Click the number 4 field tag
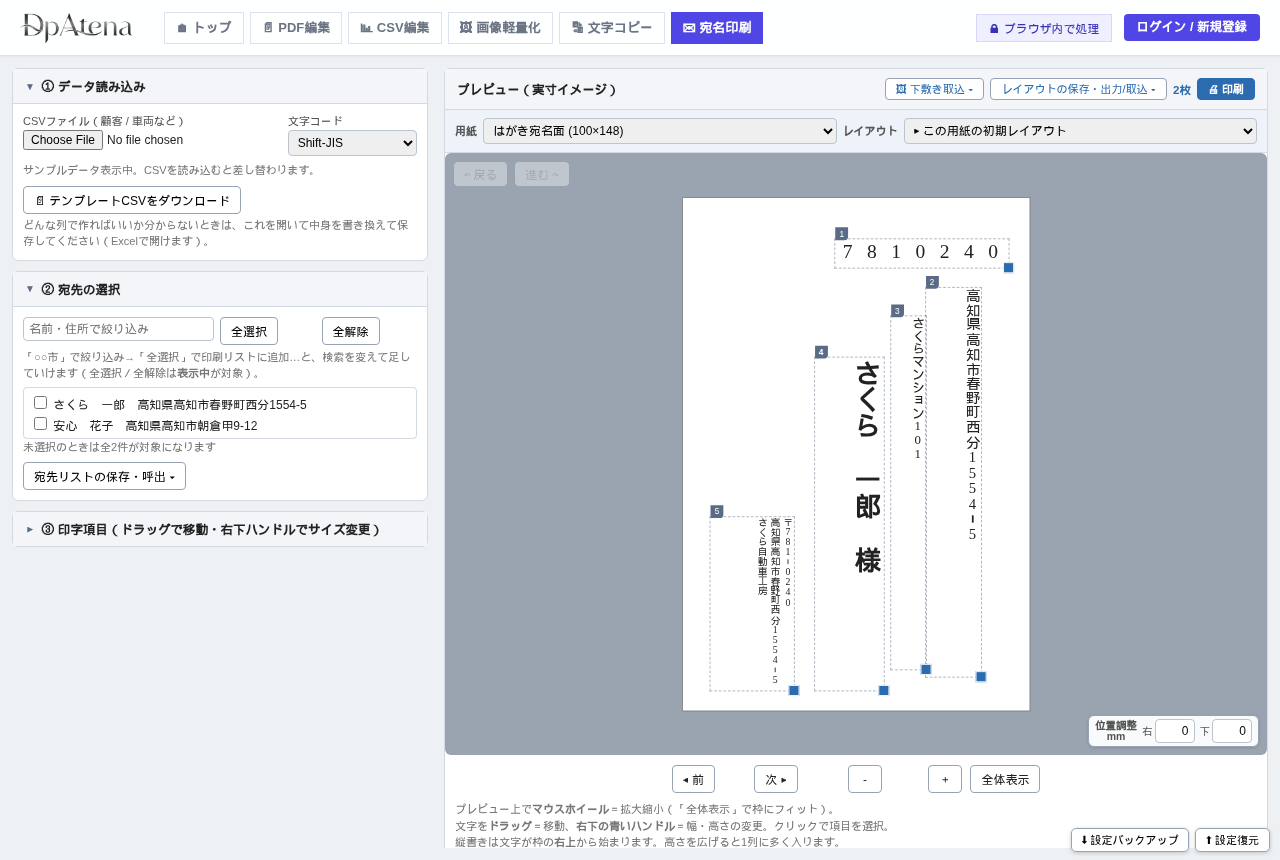 coord(821,352)
